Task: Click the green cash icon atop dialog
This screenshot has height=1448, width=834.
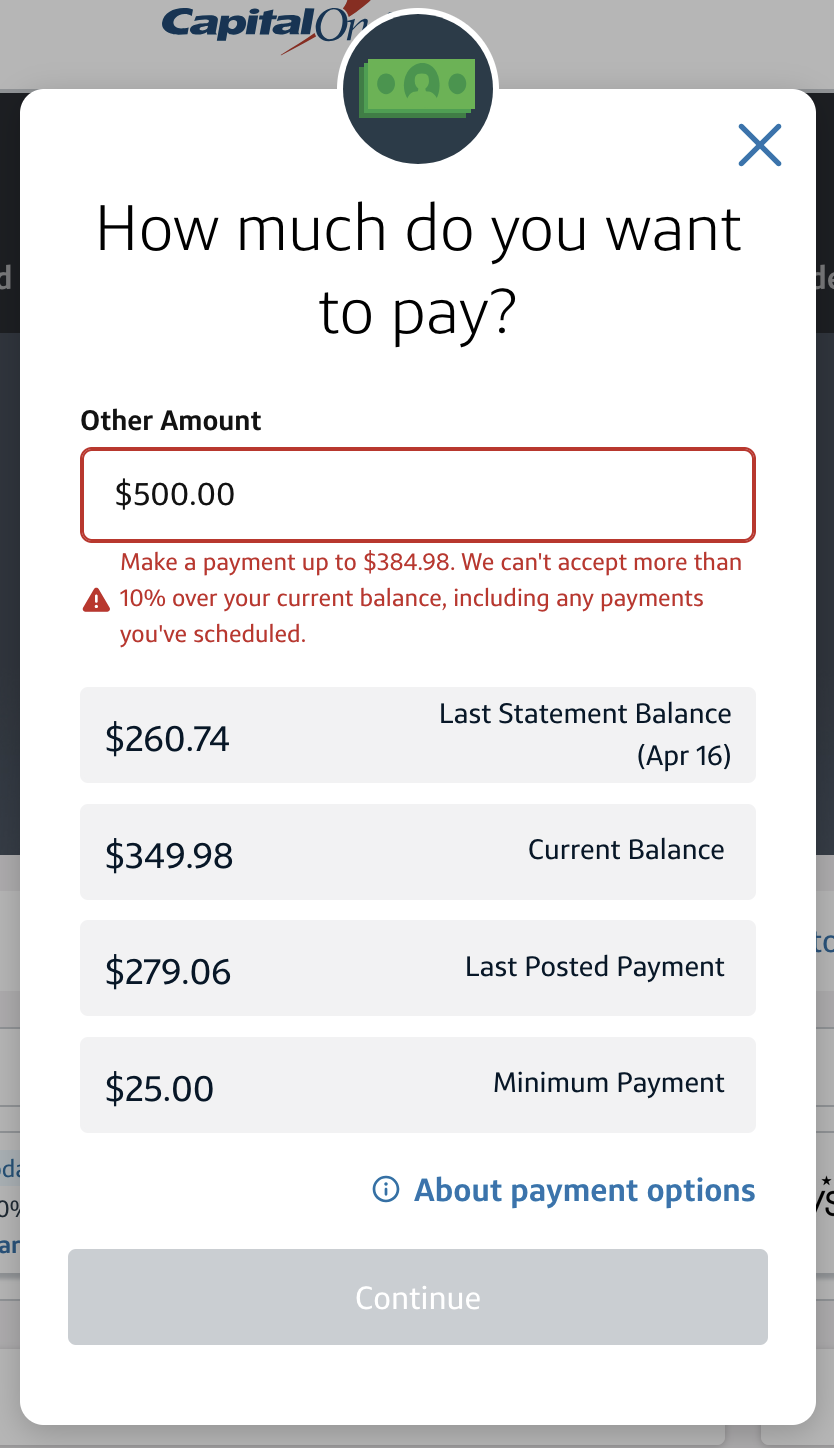Action: (x=418, y=88)
